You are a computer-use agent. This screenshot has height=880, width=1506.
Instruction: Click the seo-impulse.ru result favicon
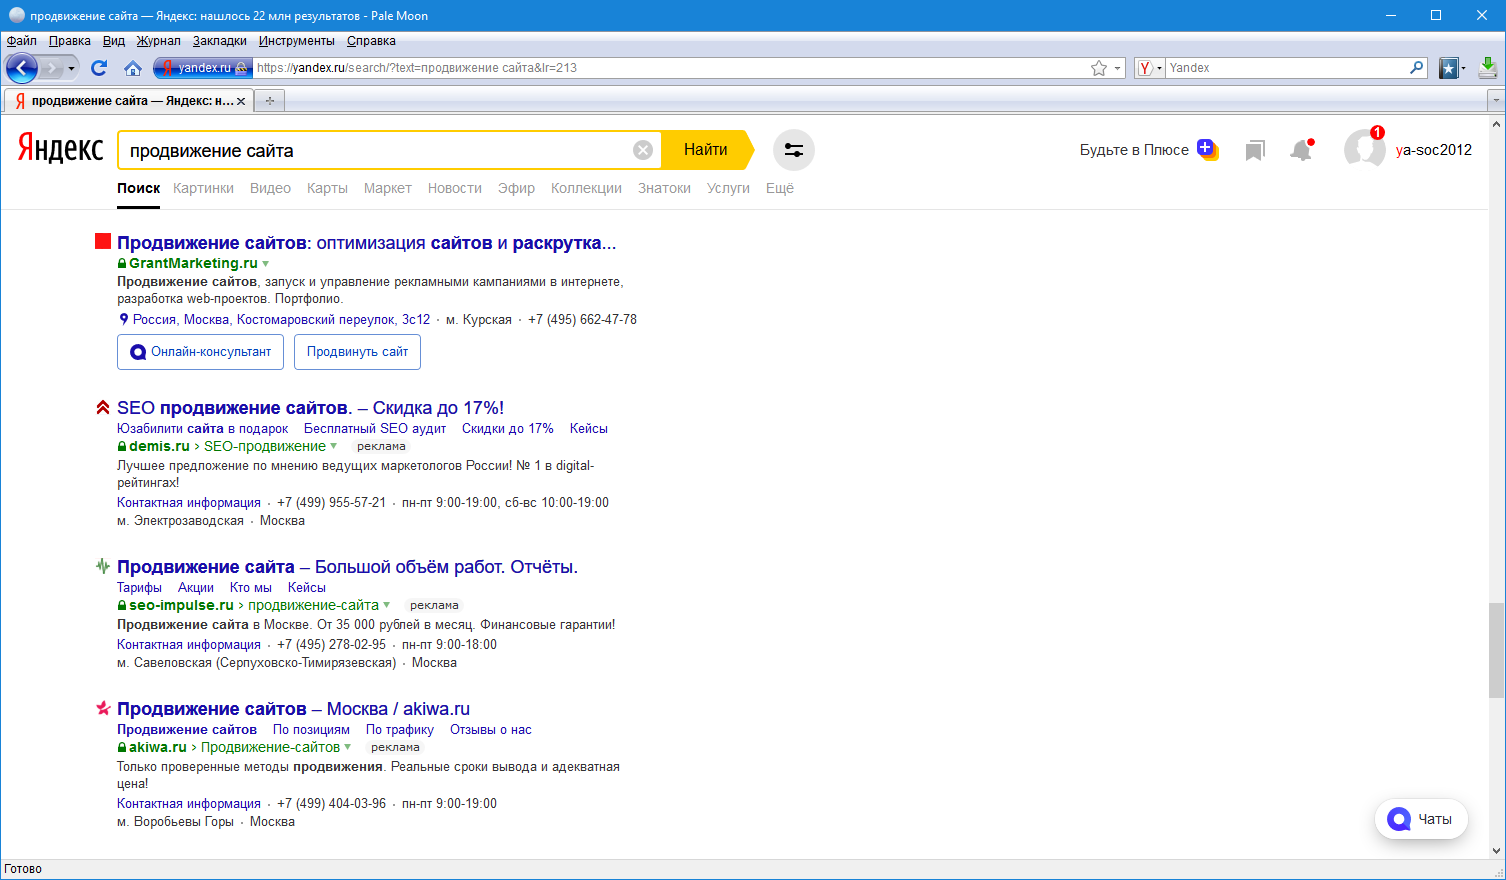coord(103,566)
